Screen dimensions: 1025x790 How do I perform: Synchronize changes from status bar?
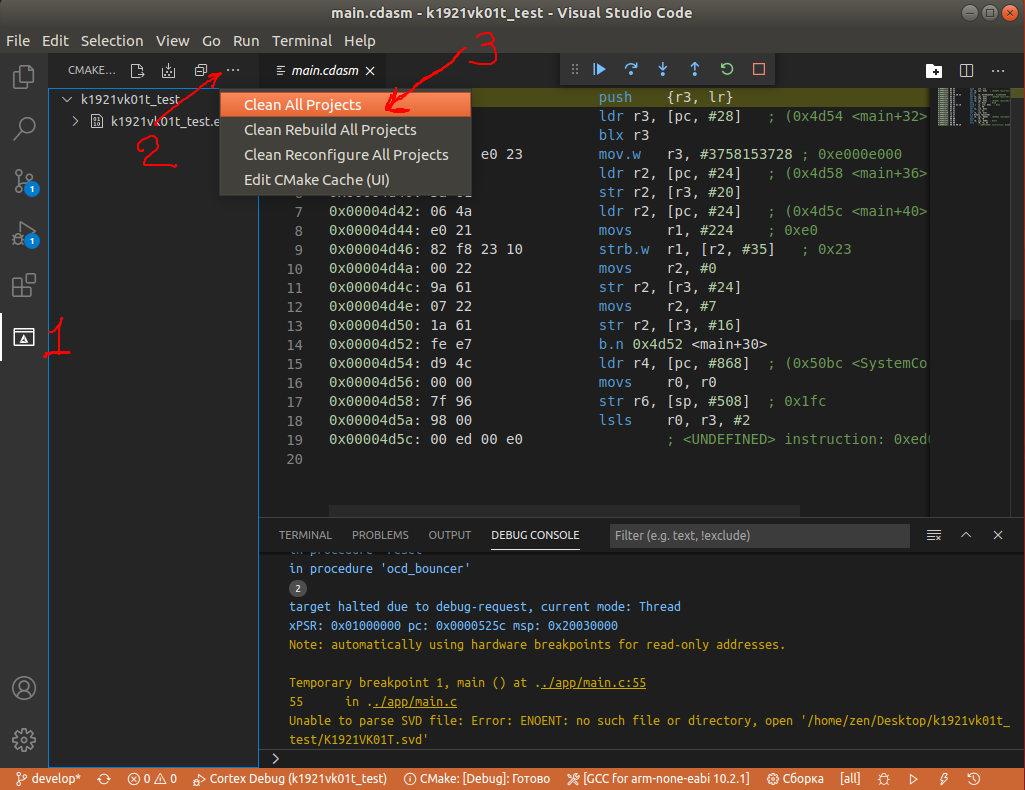tap(104, 779)
